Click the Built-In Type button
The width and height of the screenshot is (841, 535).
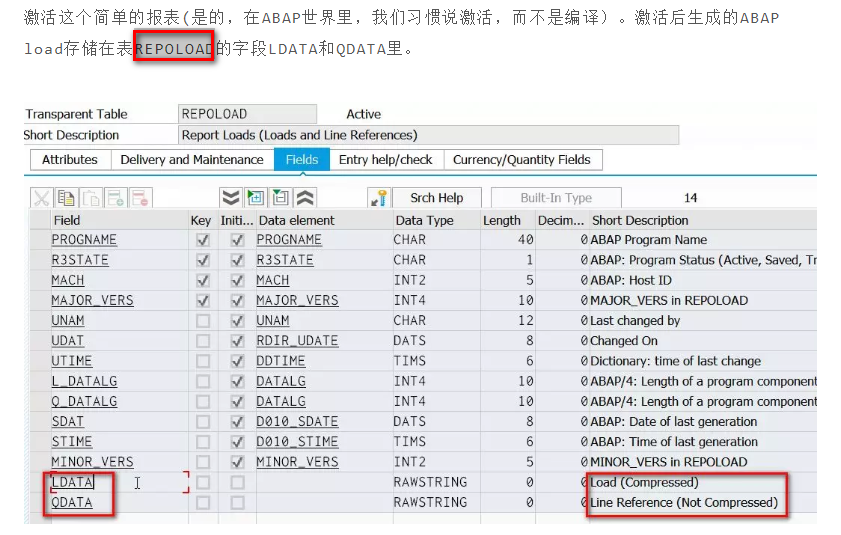click(x=556, y=198)
